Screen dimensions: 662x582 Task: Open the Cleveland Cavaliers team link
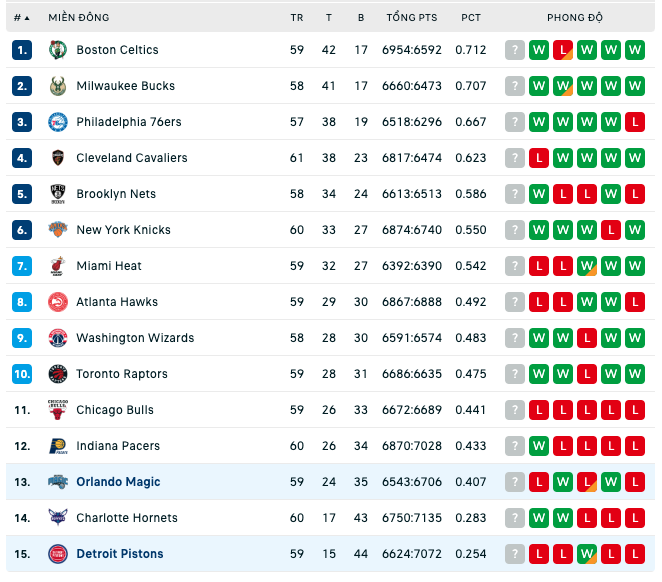132,158
